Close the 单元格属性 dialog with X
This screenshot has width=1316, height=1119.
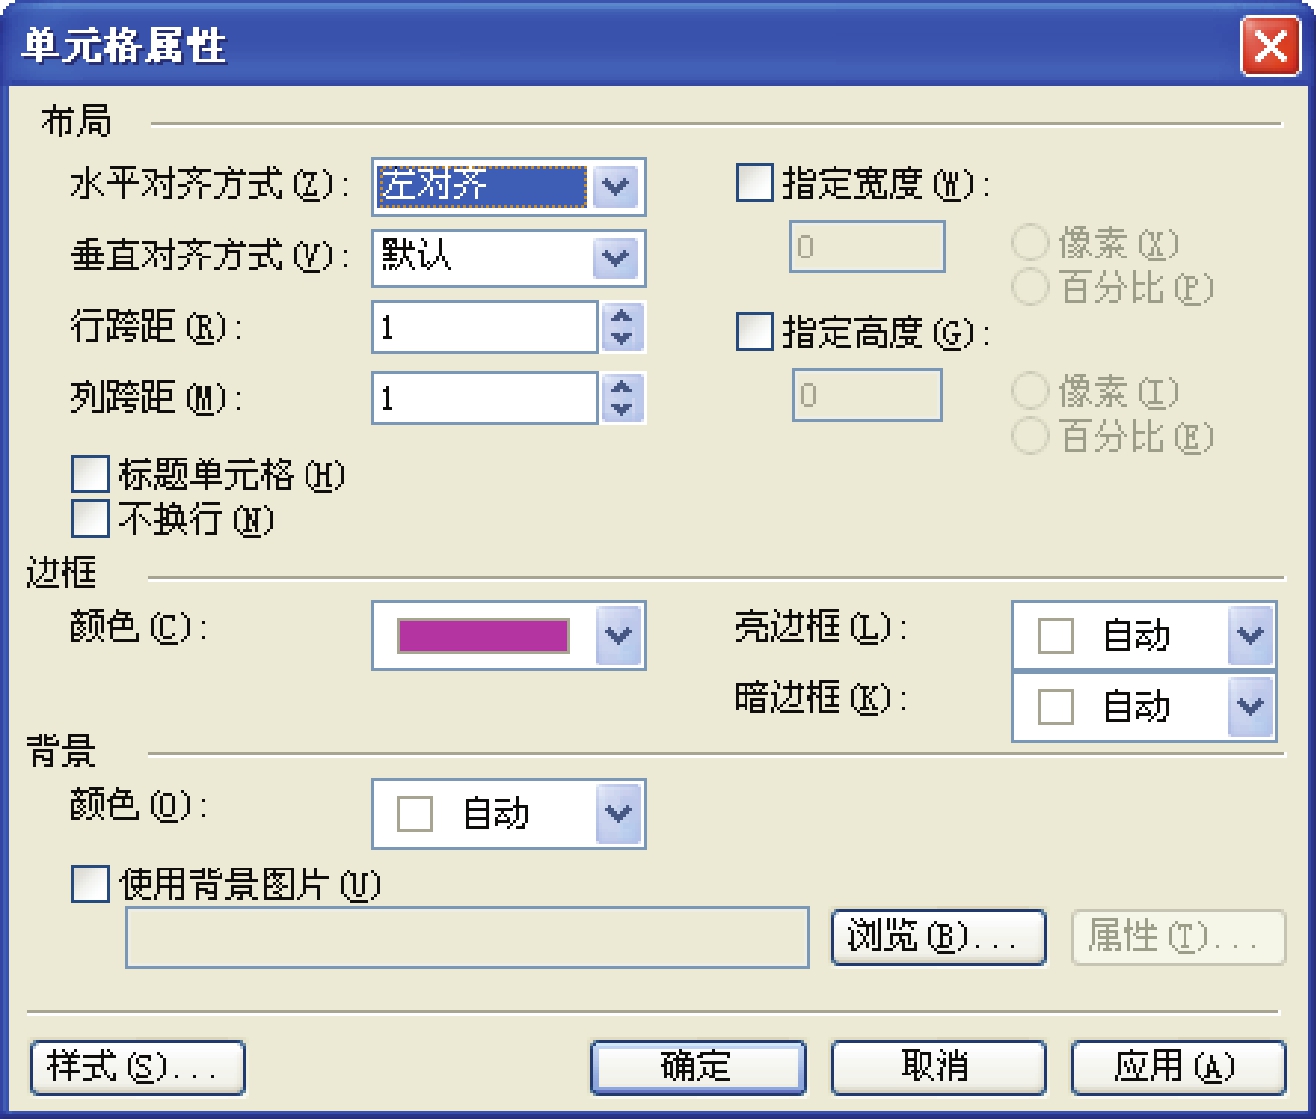coord(1270,48)
